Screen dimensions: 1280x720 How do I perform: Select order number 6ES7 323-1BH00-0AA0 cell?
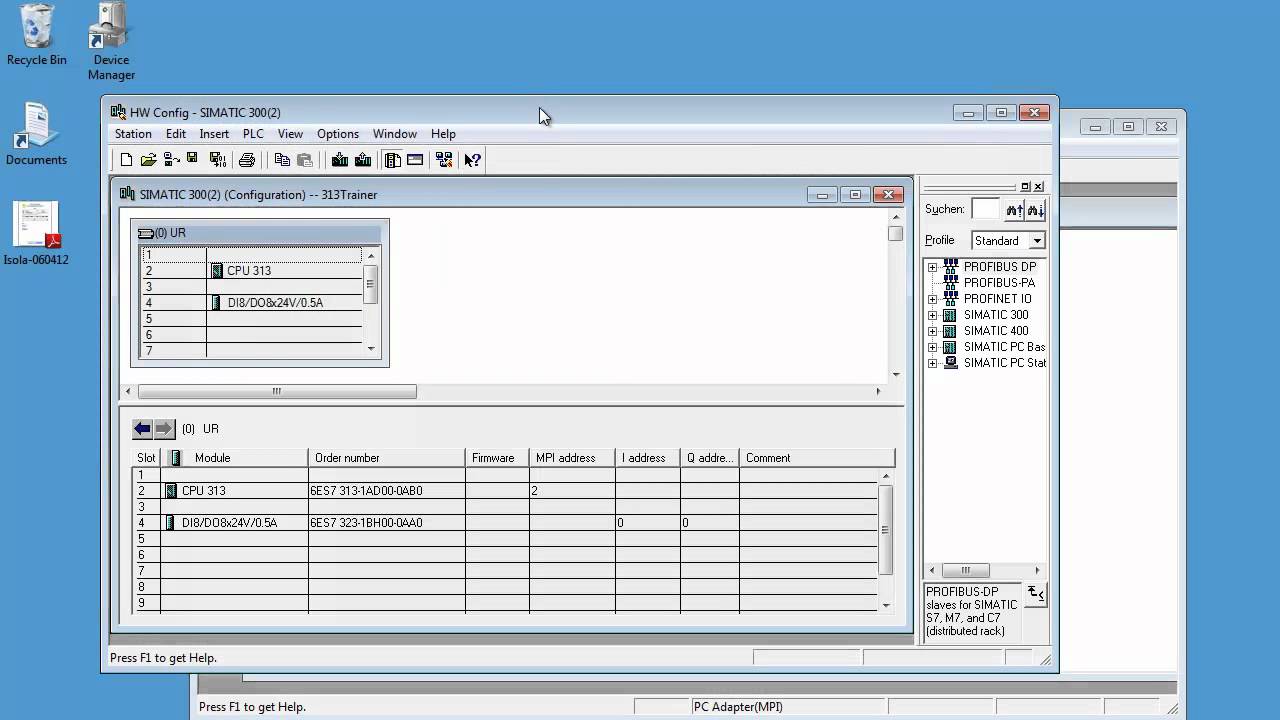coord(387,523)
